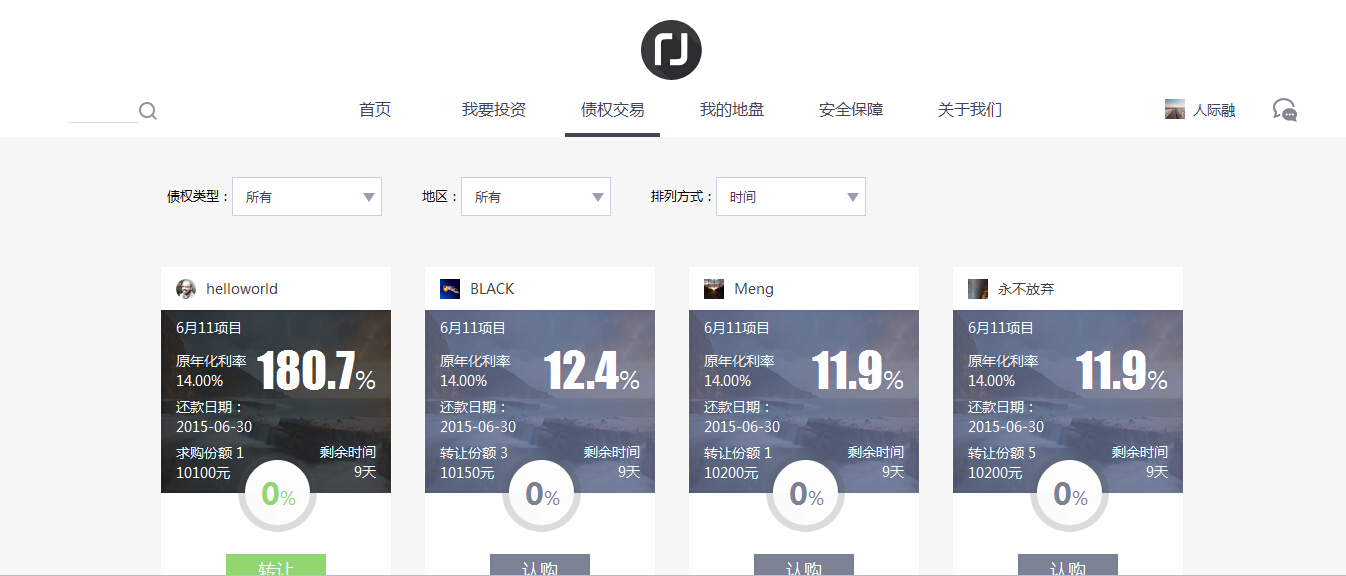1346x576 pixels.
Task: Open the 我的地盘 nav item
Action: [x=732, y=110]
